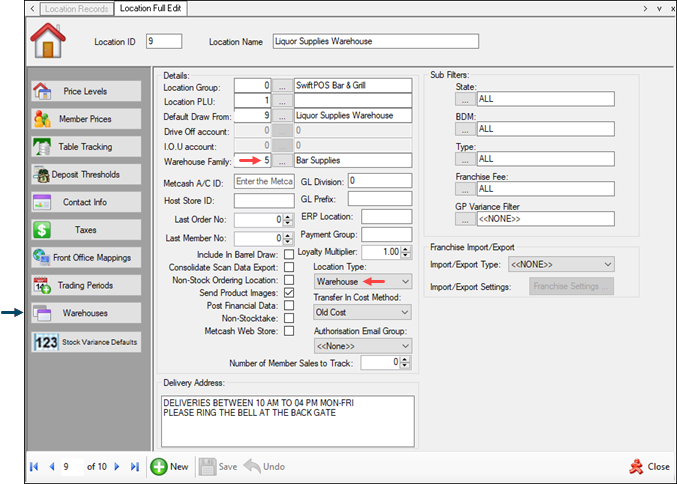Screen dimensions: 677x484
Task: Open the Trading Periods section
Action: pyautogui.click(x=86, y=285)
